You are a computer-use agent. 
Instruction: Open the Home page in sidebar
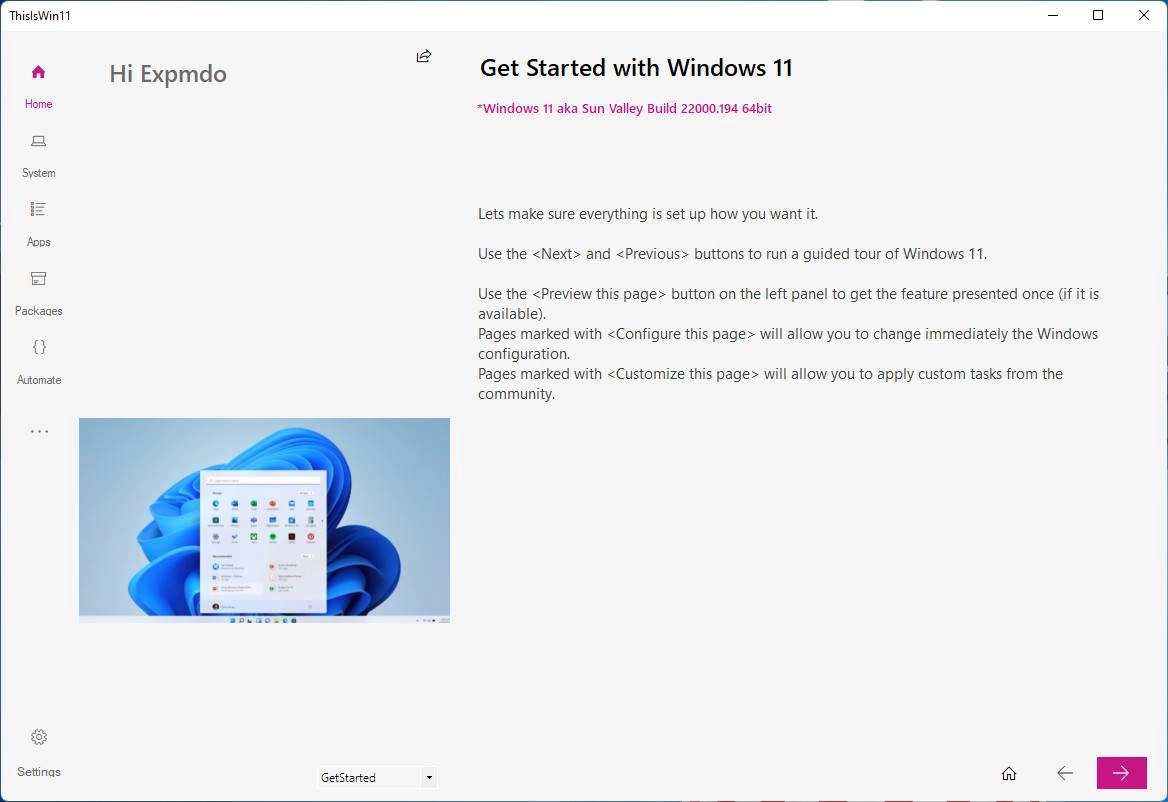click(38, 86)
